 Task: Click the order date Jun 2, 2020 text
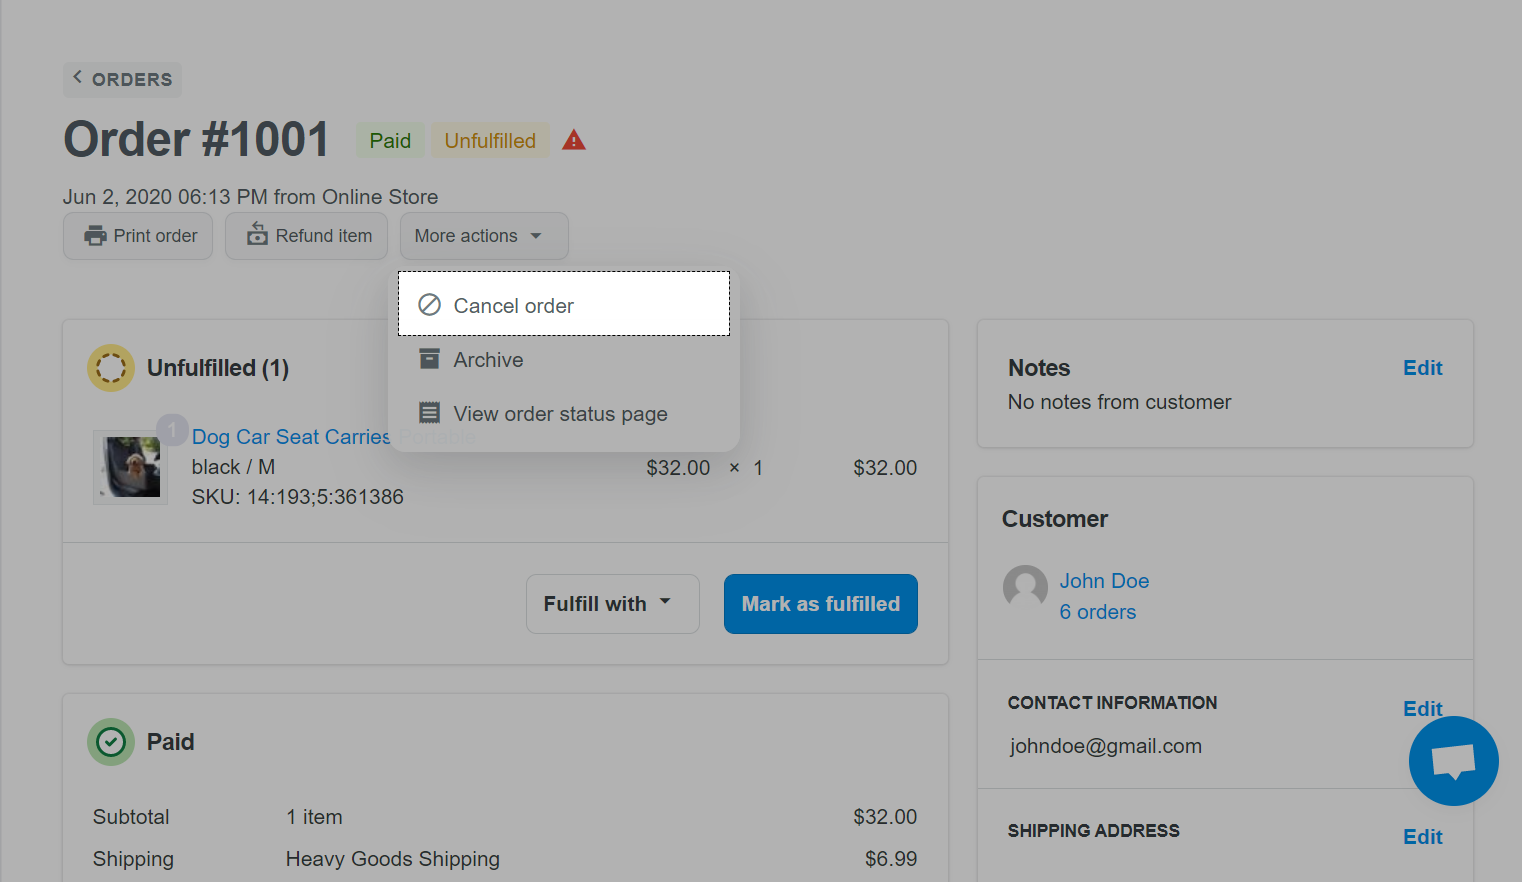250,197
